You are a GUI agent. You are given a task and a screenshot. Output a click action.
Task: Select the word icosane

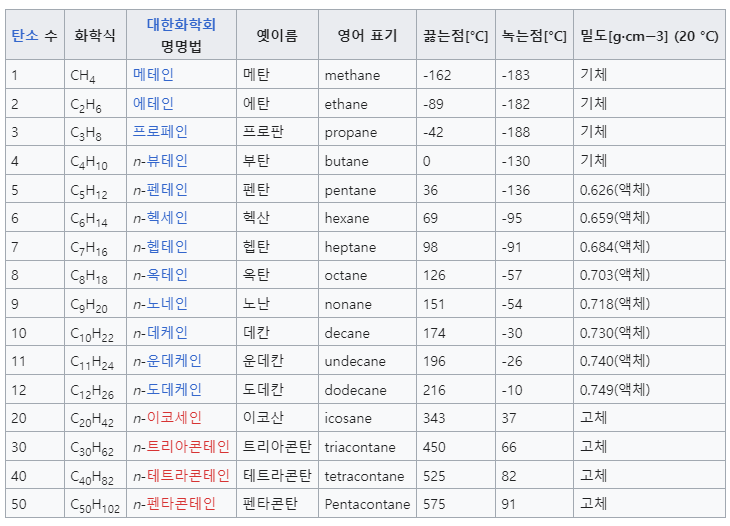pos(348,418)
